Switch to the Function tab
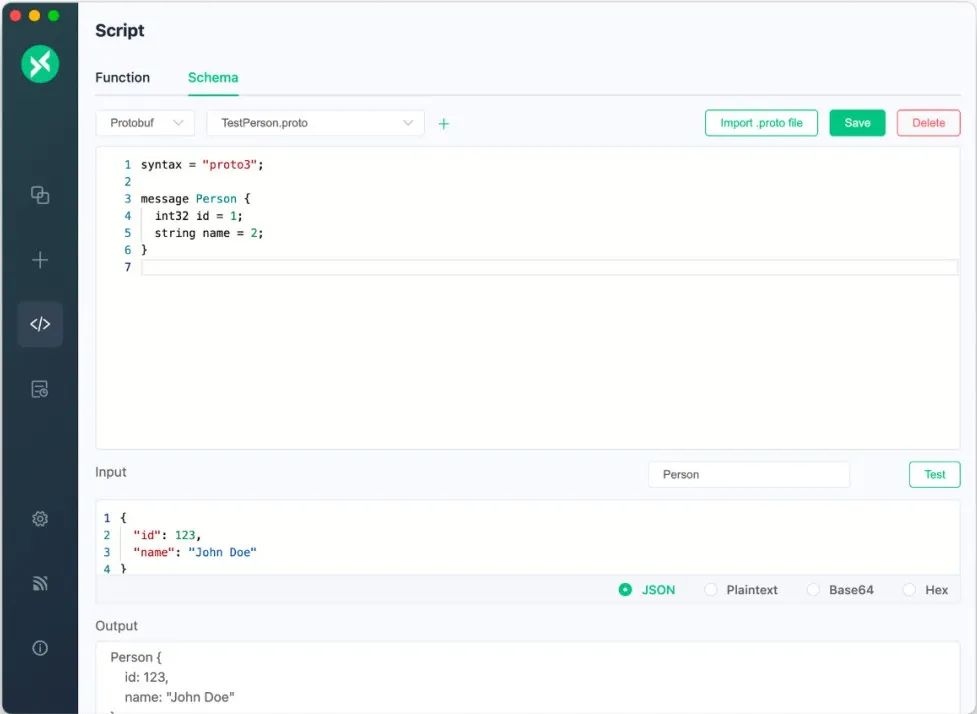 click(x=122, y=77)
